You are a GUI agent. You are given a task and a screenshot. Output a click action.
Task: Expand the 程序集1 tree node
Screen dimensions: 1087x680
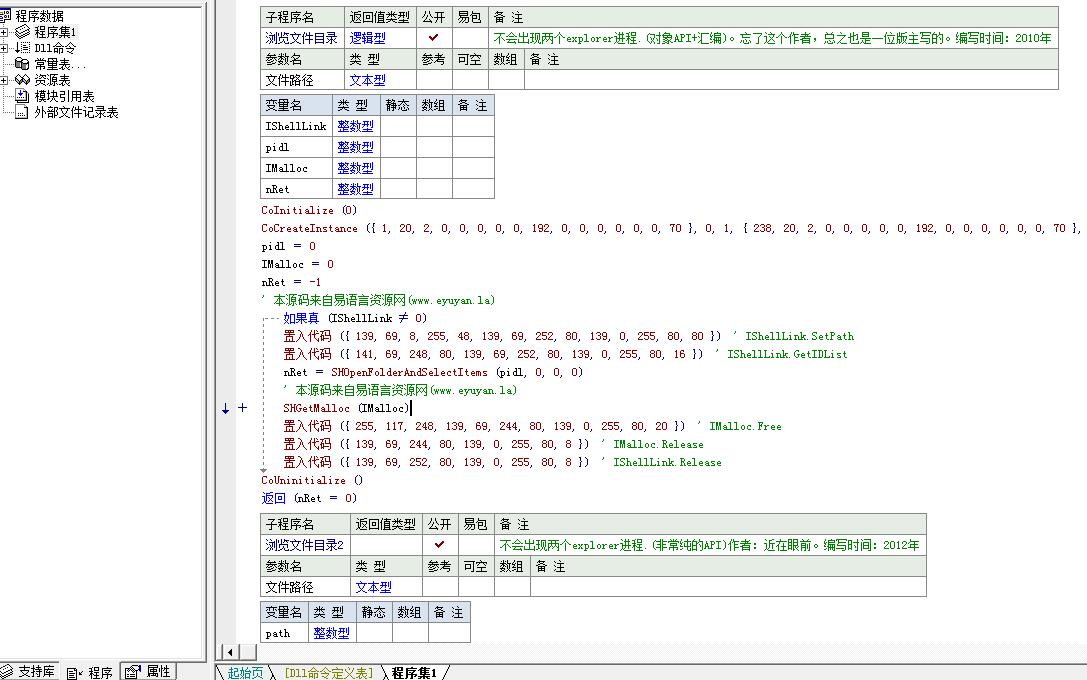(4, 32)
